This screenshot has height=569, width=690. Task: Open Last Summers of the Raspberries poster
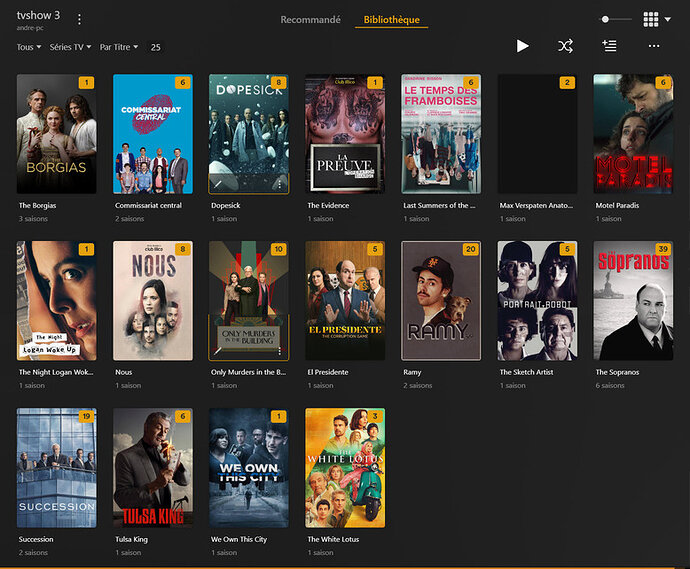[x=441, y=134]
